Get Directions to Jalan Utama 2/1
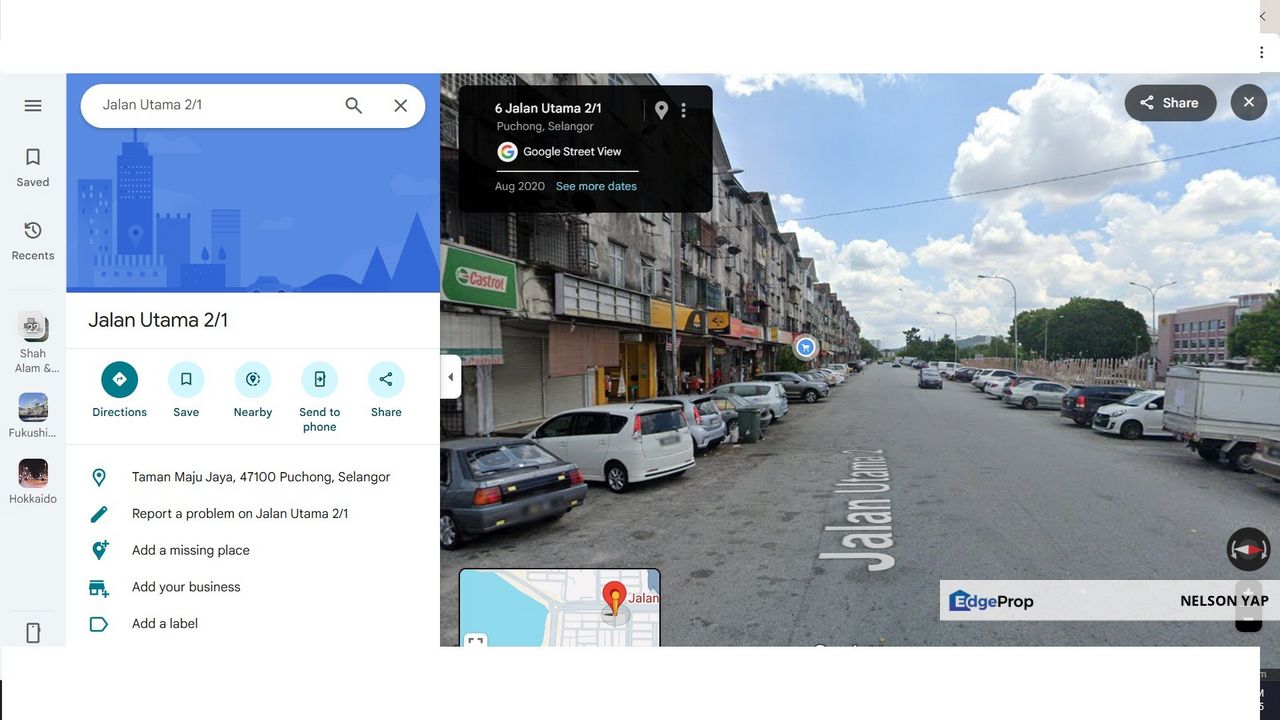This screenshot has width=1280, height=720. [119, 379]
